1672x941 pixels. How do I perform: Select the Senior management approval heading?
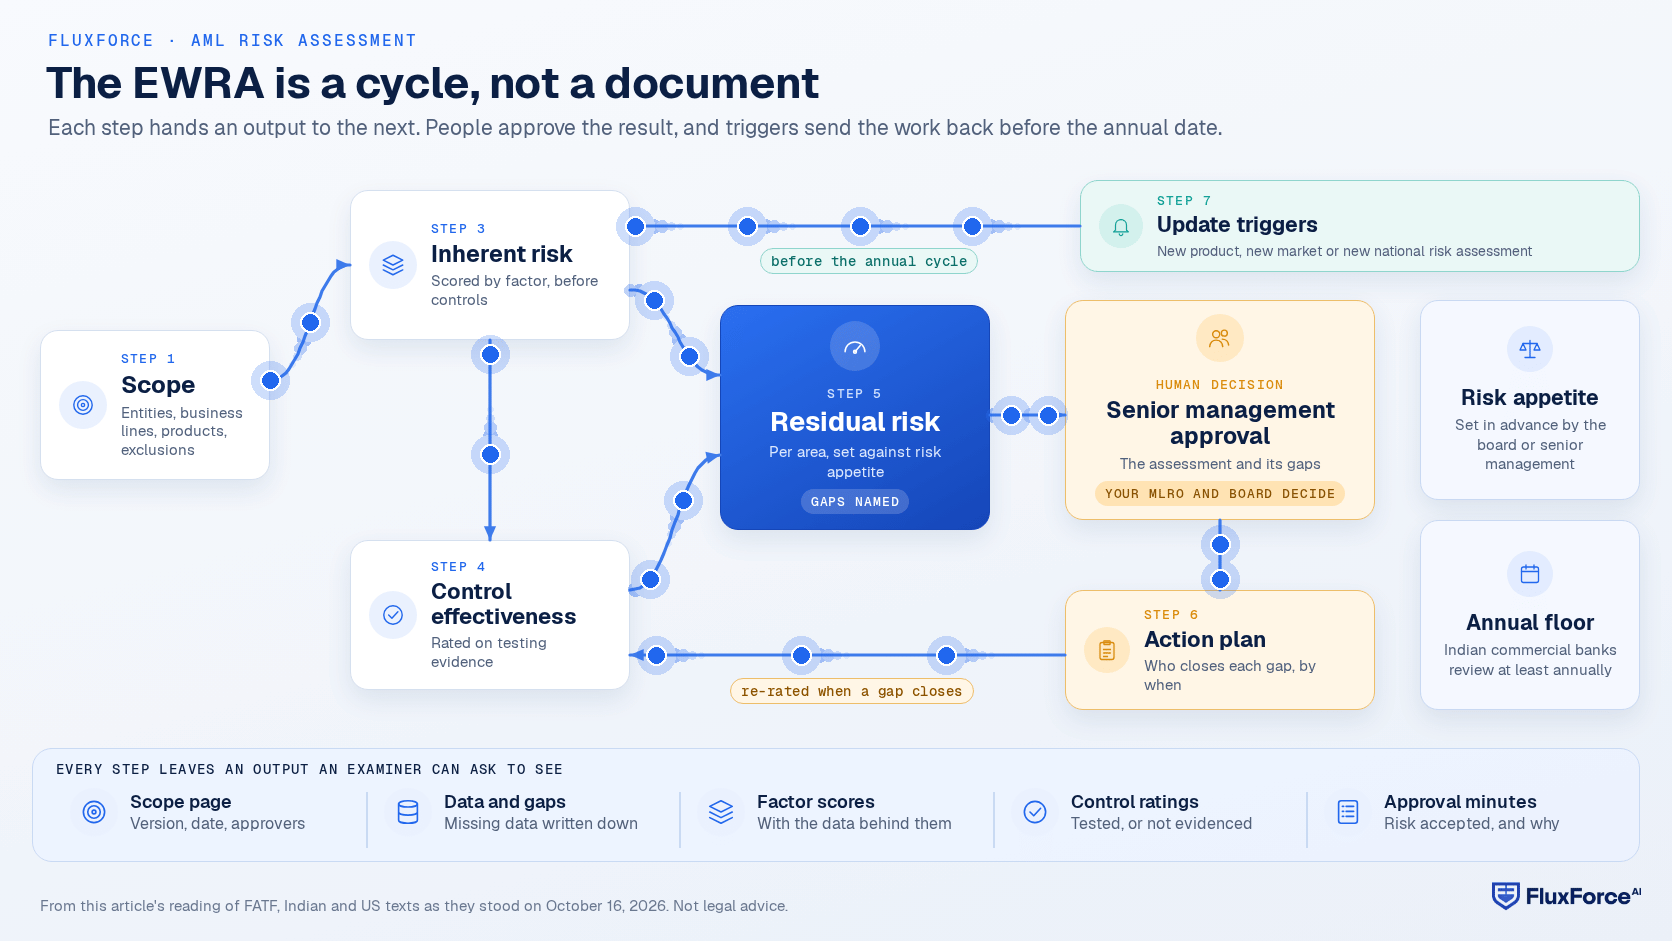[x=1220, y=423]
